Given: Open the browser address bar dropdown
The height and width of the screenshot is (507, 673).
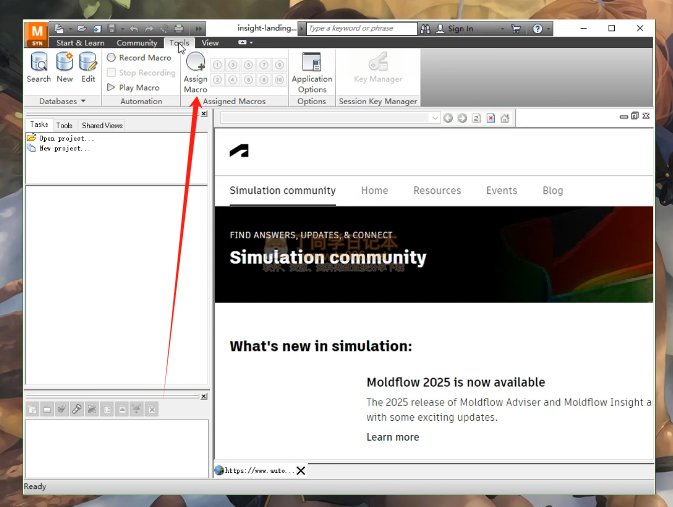Looking at the screenshot, I should point(434,118).
